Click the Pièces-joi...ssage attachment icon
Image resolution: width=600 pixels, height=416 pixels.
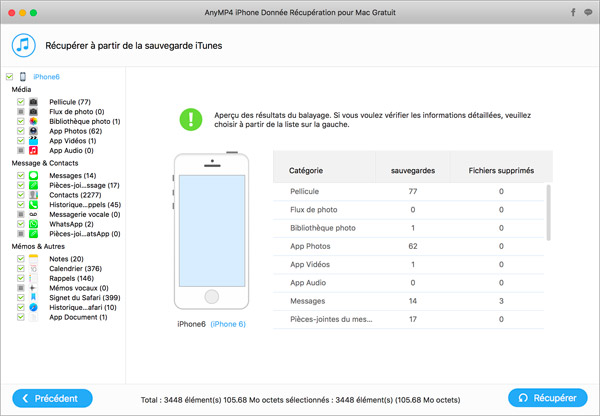click(33, 185)
